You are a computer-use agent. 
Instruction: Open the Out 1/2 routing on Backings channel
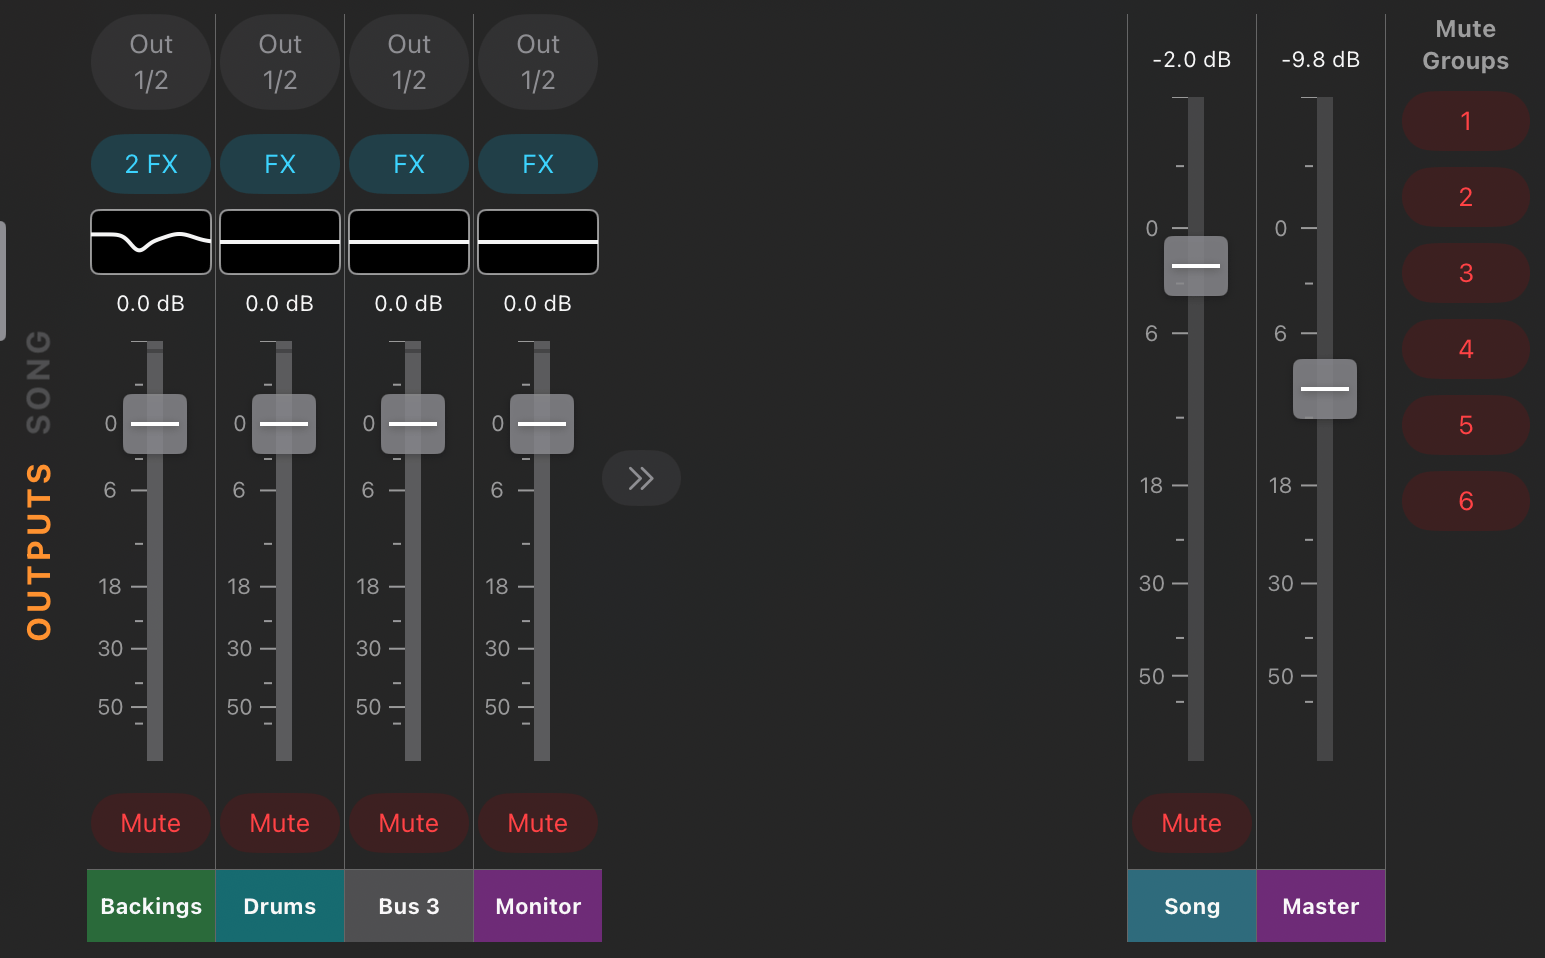(x=150, y=62)
